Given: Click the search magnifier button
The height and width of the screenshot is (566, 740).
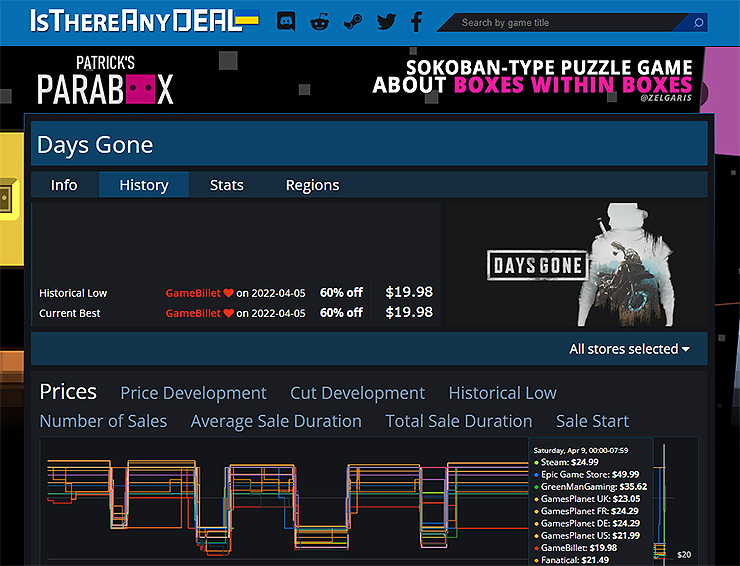Looking at the screenshot, I should [x=698, y=23].
